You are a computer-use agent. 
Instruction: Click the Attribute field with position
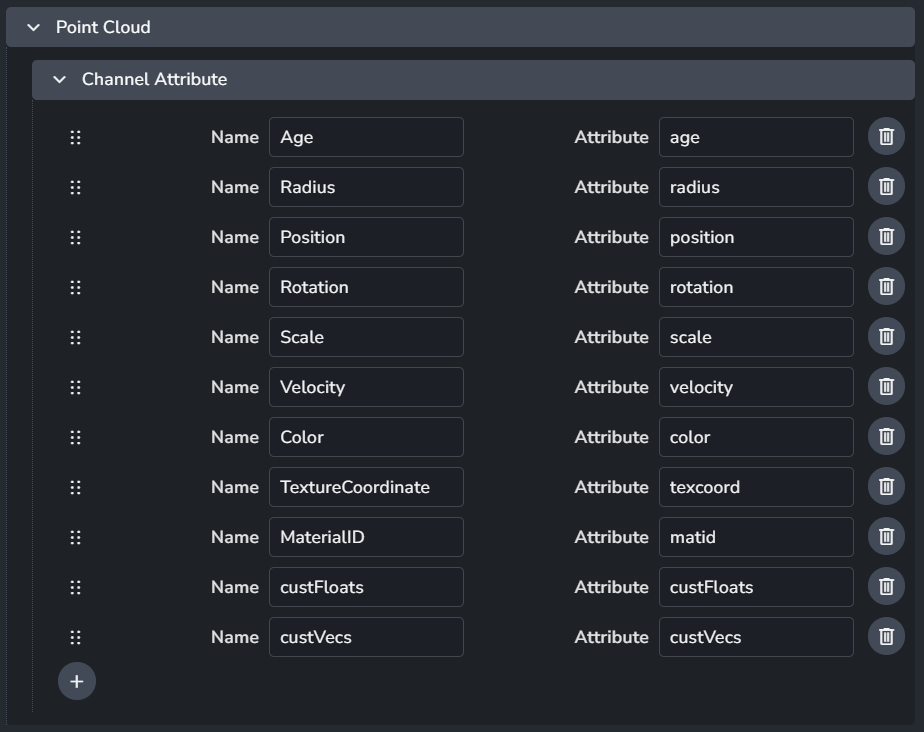point(756,237)
